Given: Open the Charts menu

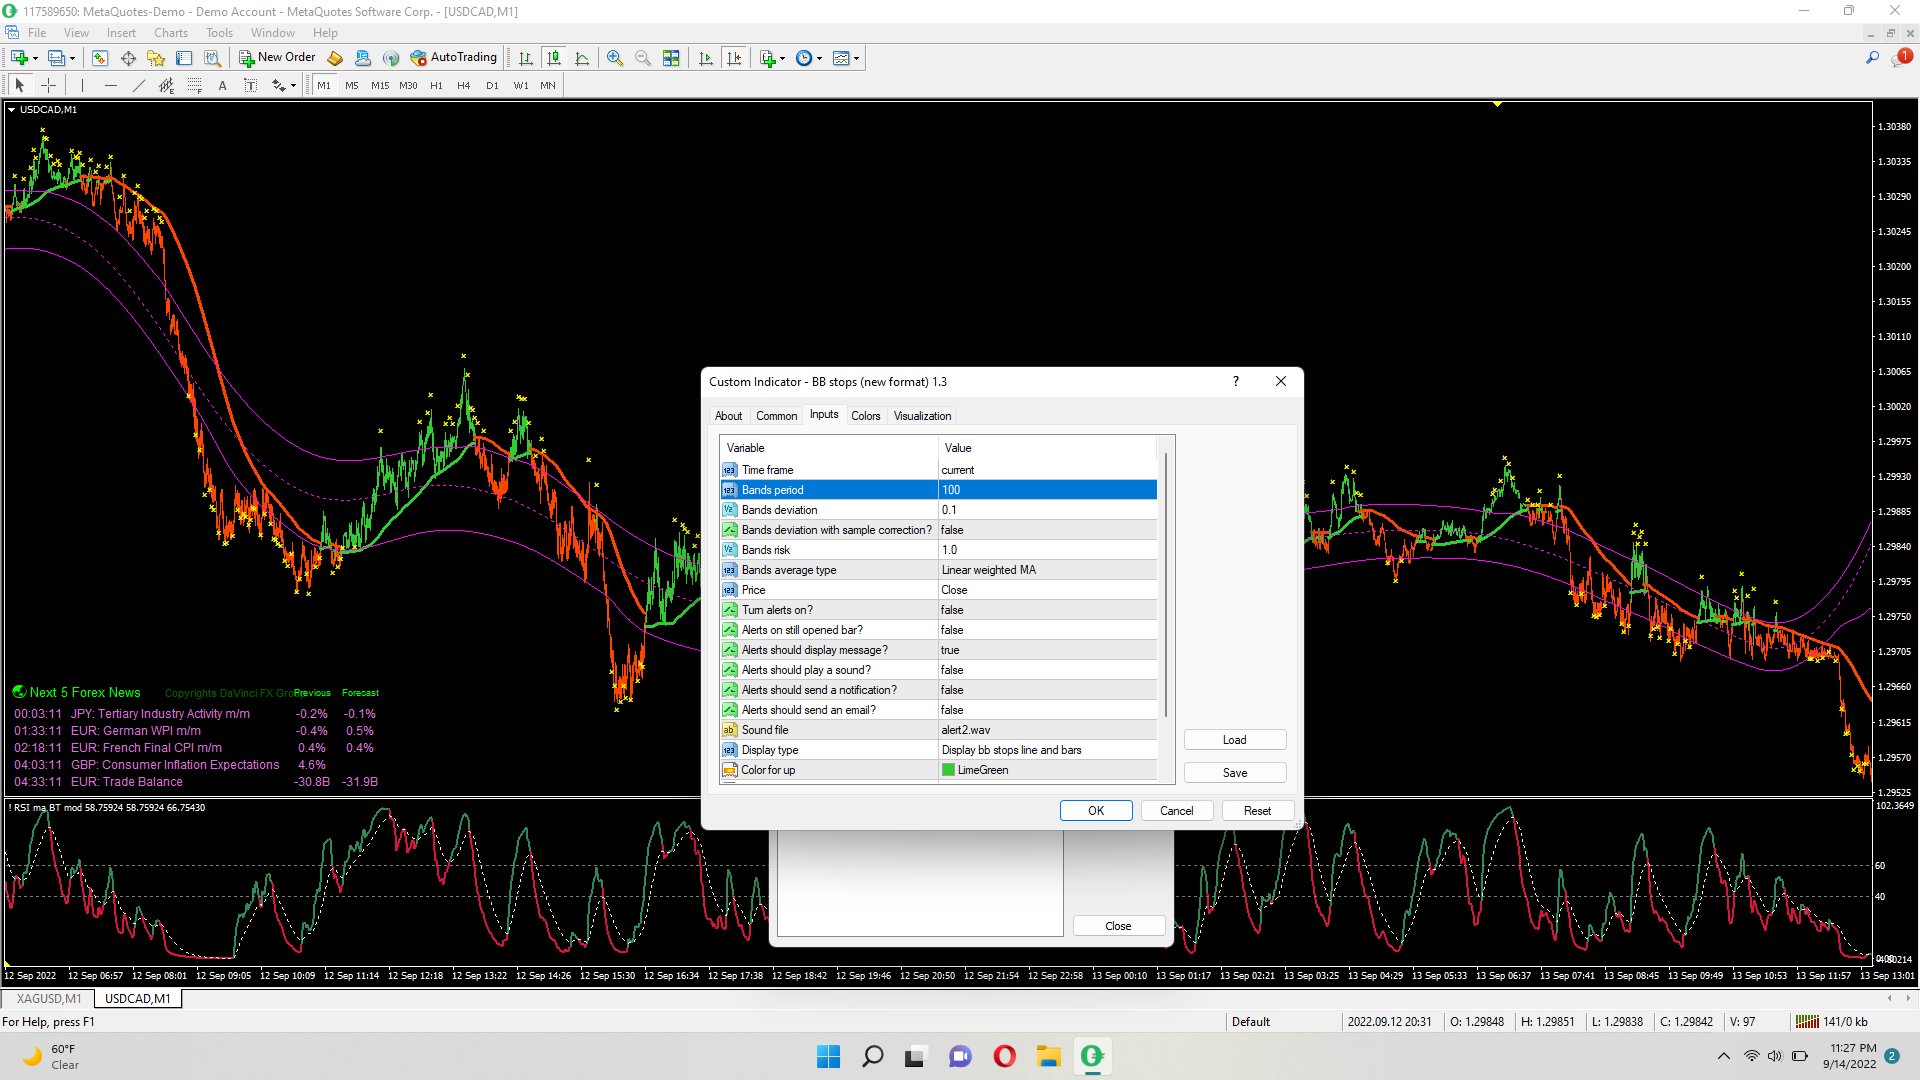Looking at the screenshot, I should tap(170, 33).
